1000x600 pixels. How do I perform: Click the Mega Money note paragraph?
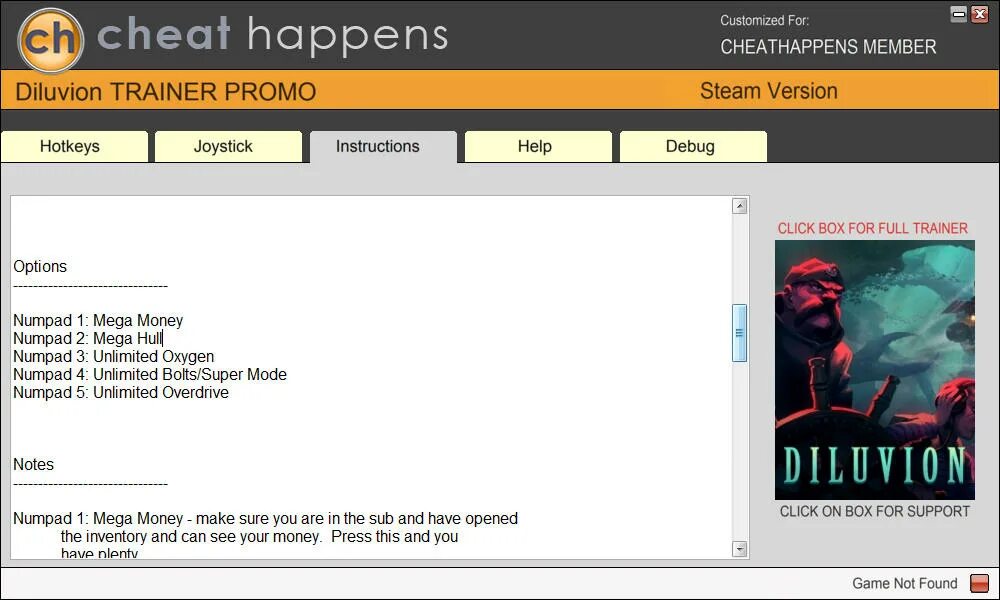[265, 536]
